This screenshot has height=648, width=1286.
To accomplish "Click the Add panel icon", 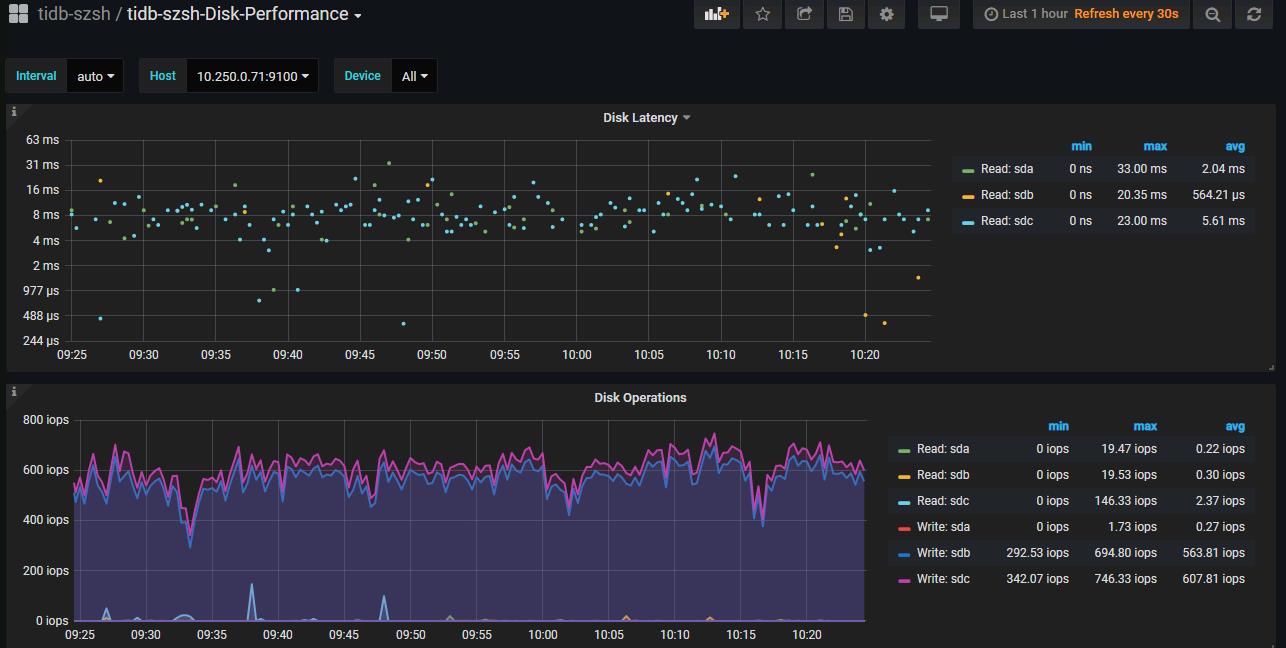I will click(x=716, y=14).
